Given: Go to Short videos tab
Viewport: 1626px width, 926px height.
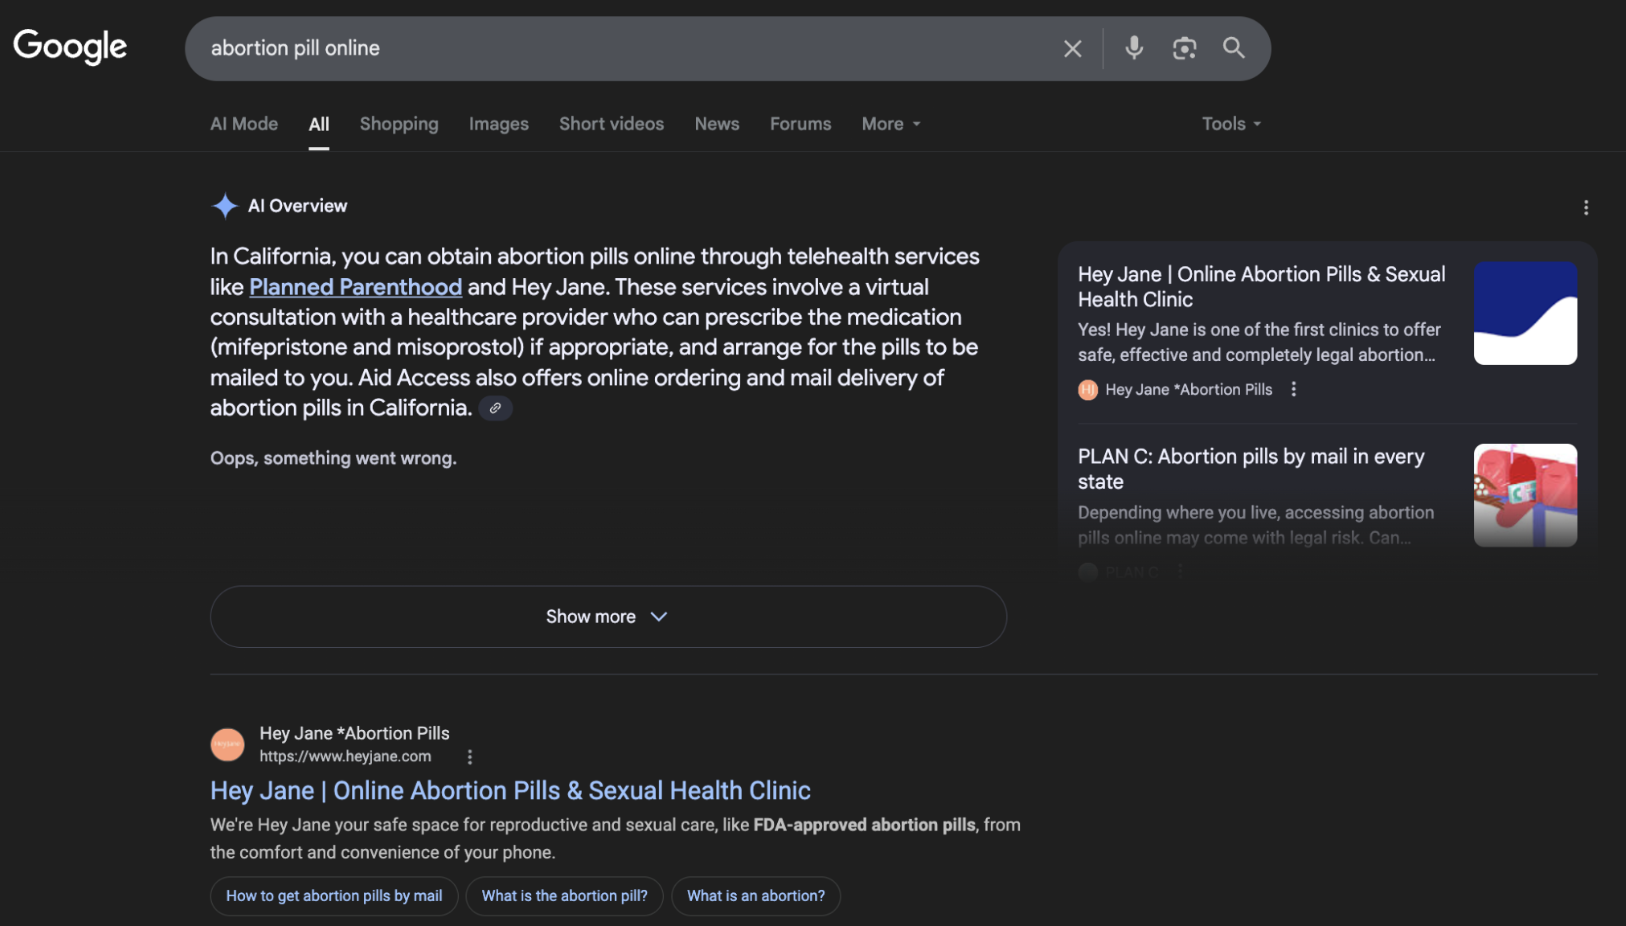Looking at the screenshot, I should tap(612, 124).
